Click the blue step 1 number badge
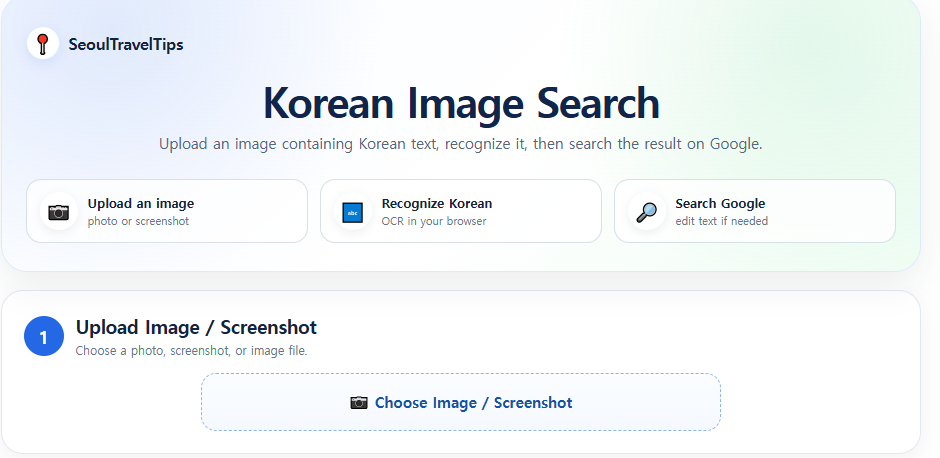 coord(44,336)
